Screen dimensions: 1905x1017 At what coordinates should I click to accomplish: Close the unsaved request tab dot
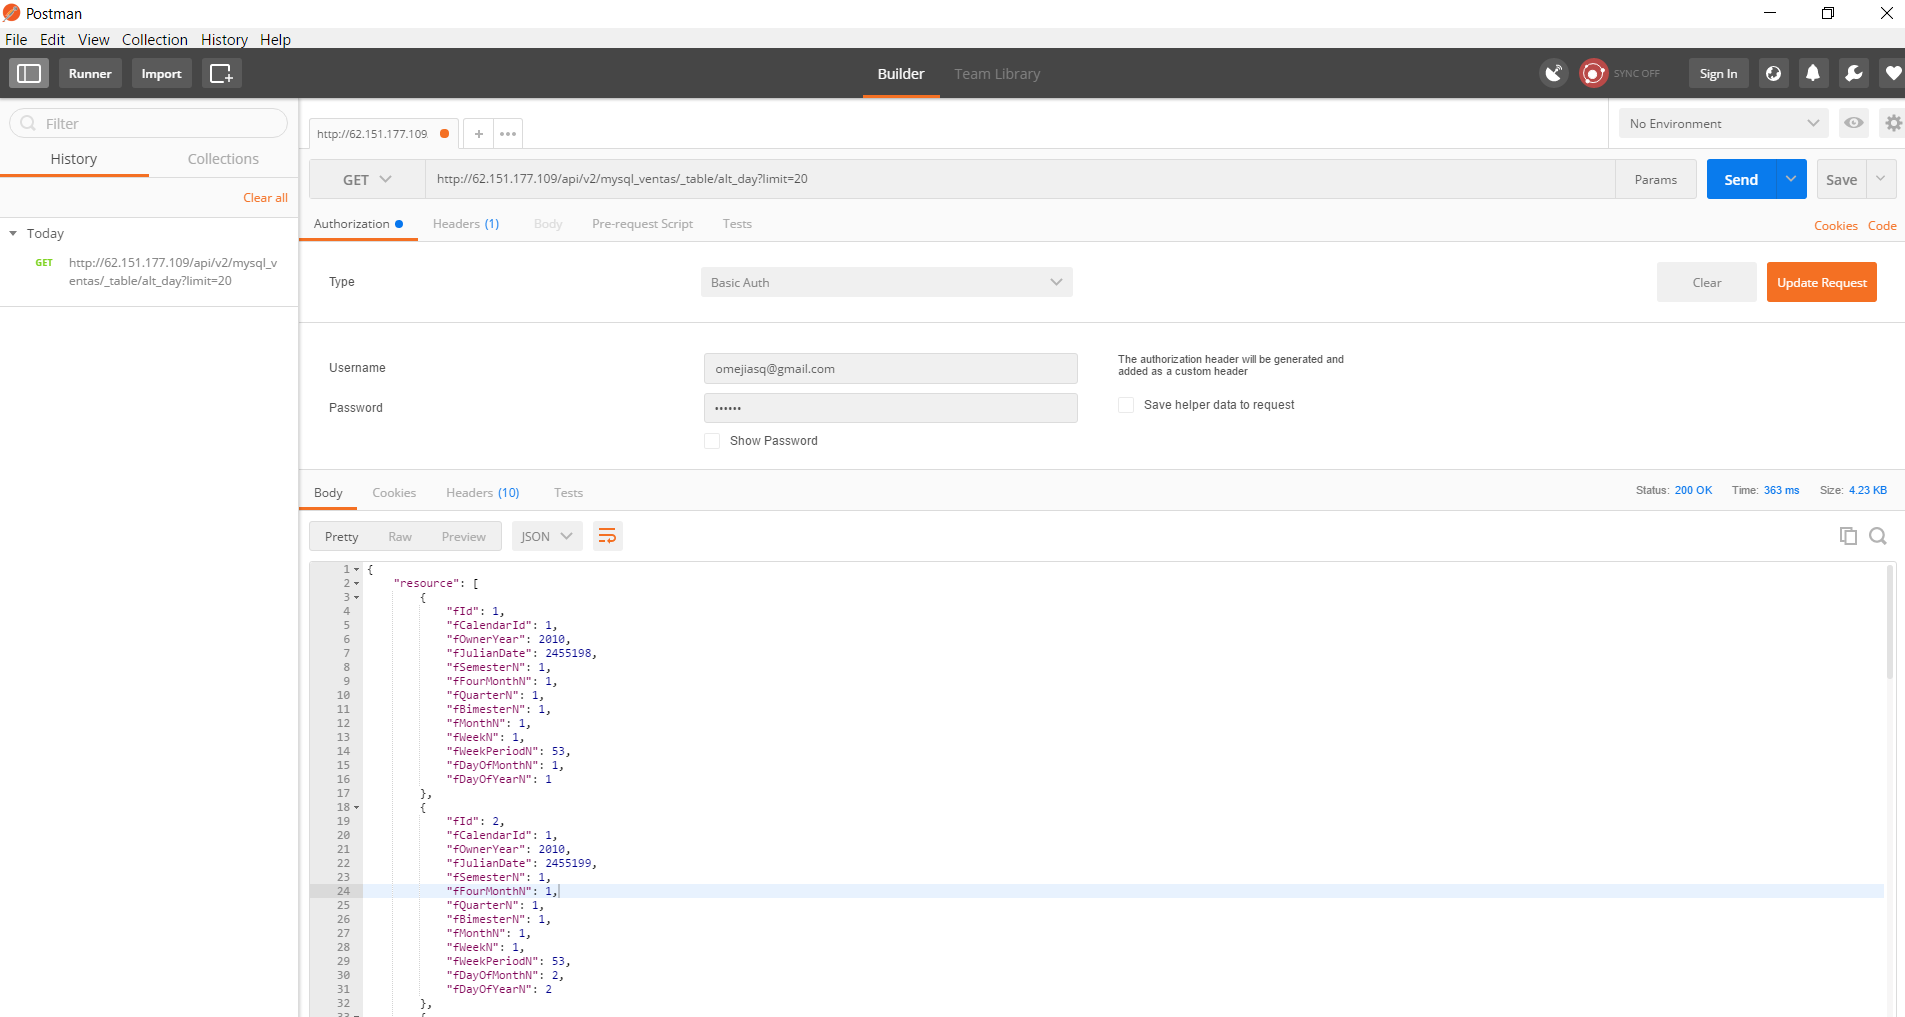[x=444, y=133]
